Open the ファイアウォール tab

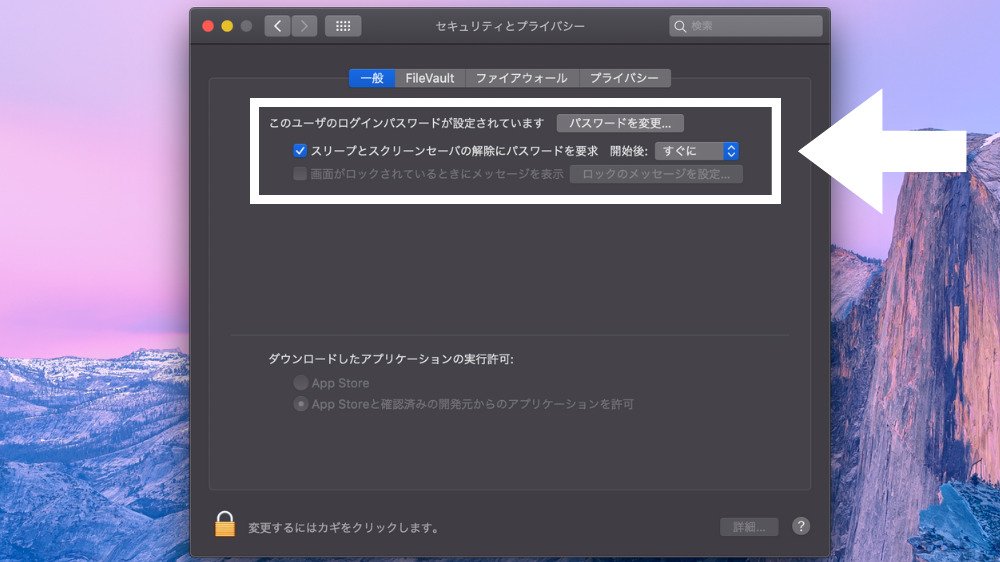522,78
